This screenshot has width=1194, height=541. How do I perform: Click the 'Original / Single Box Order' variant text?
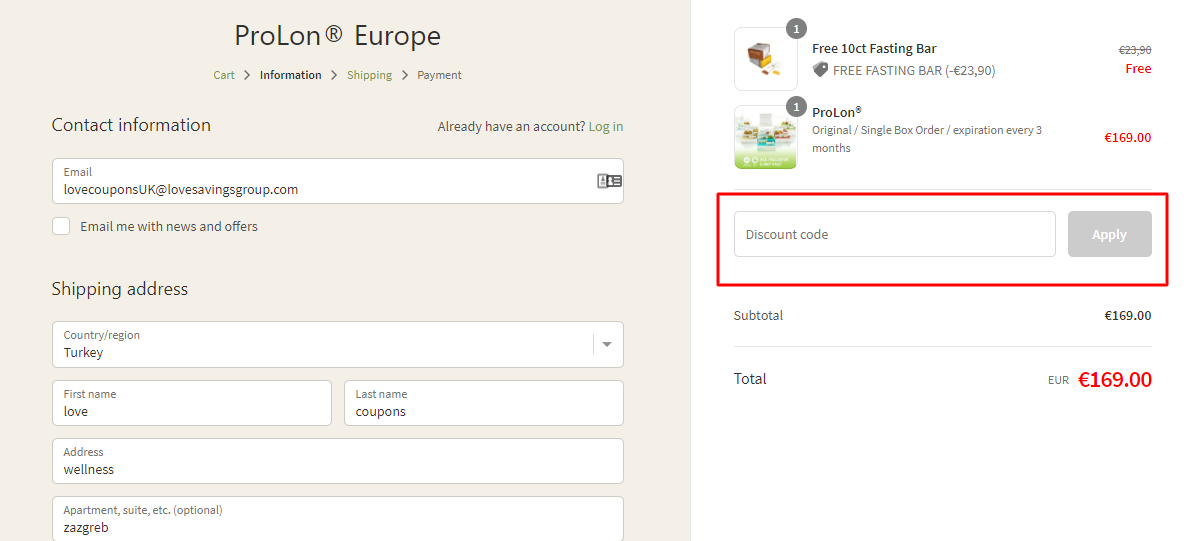coord(927,139)
